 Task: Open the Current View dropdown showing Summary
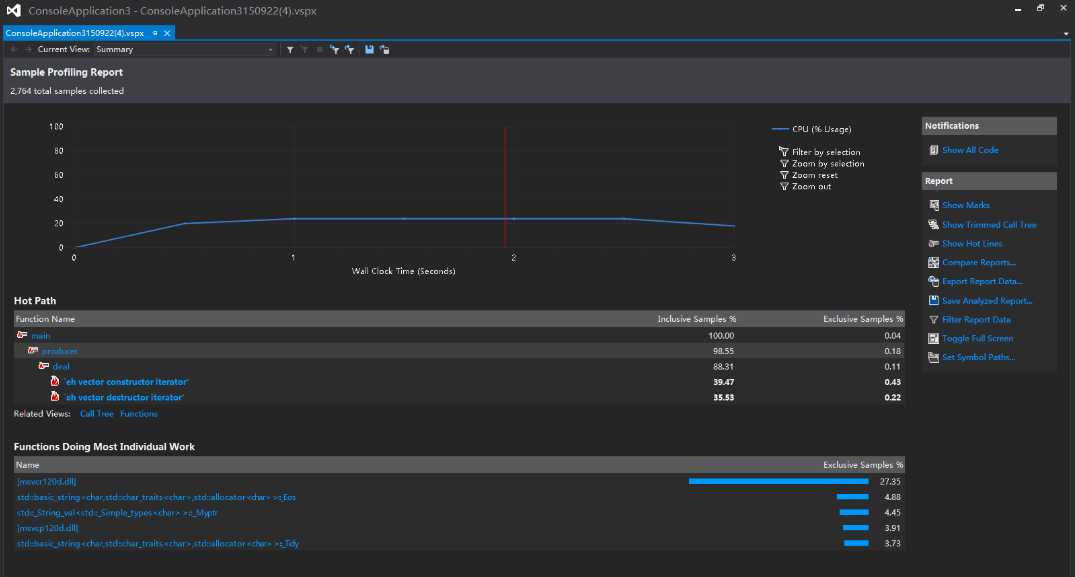(x=184, y=49)
